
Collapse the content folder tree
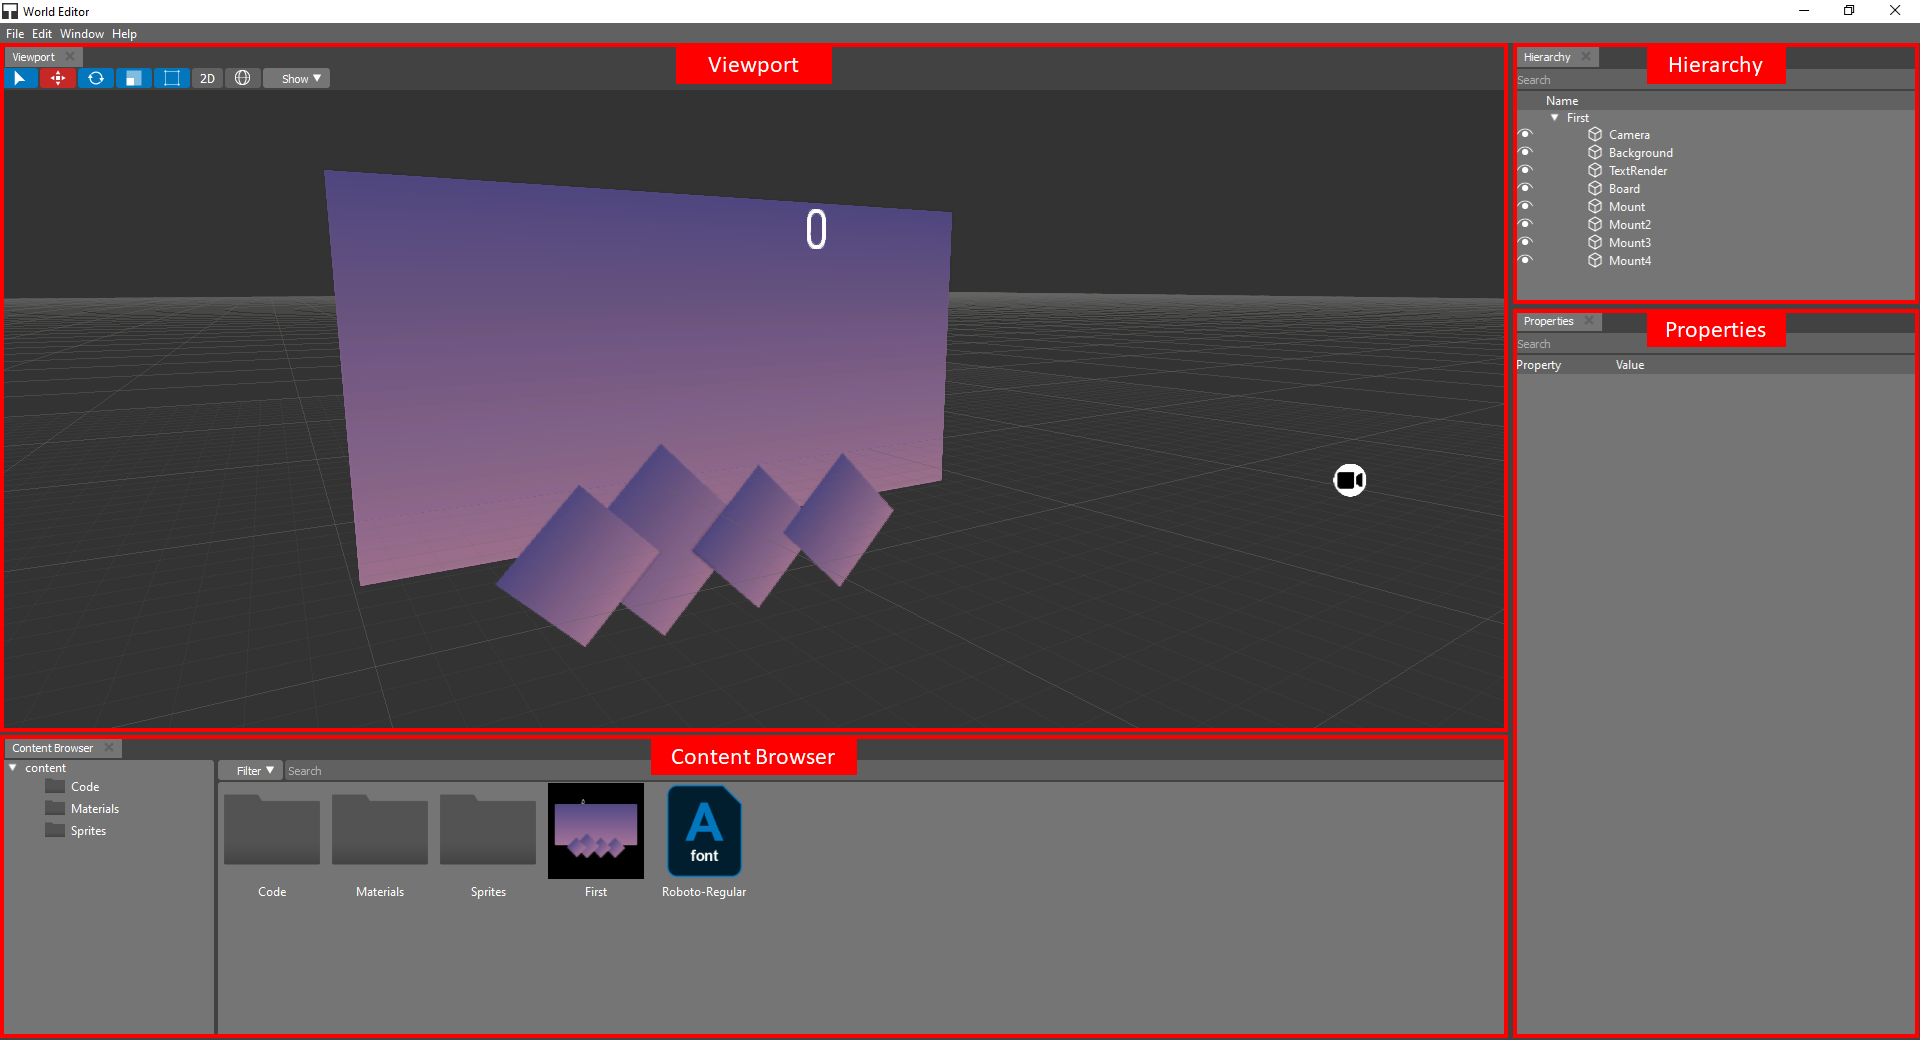click(13, 768)
